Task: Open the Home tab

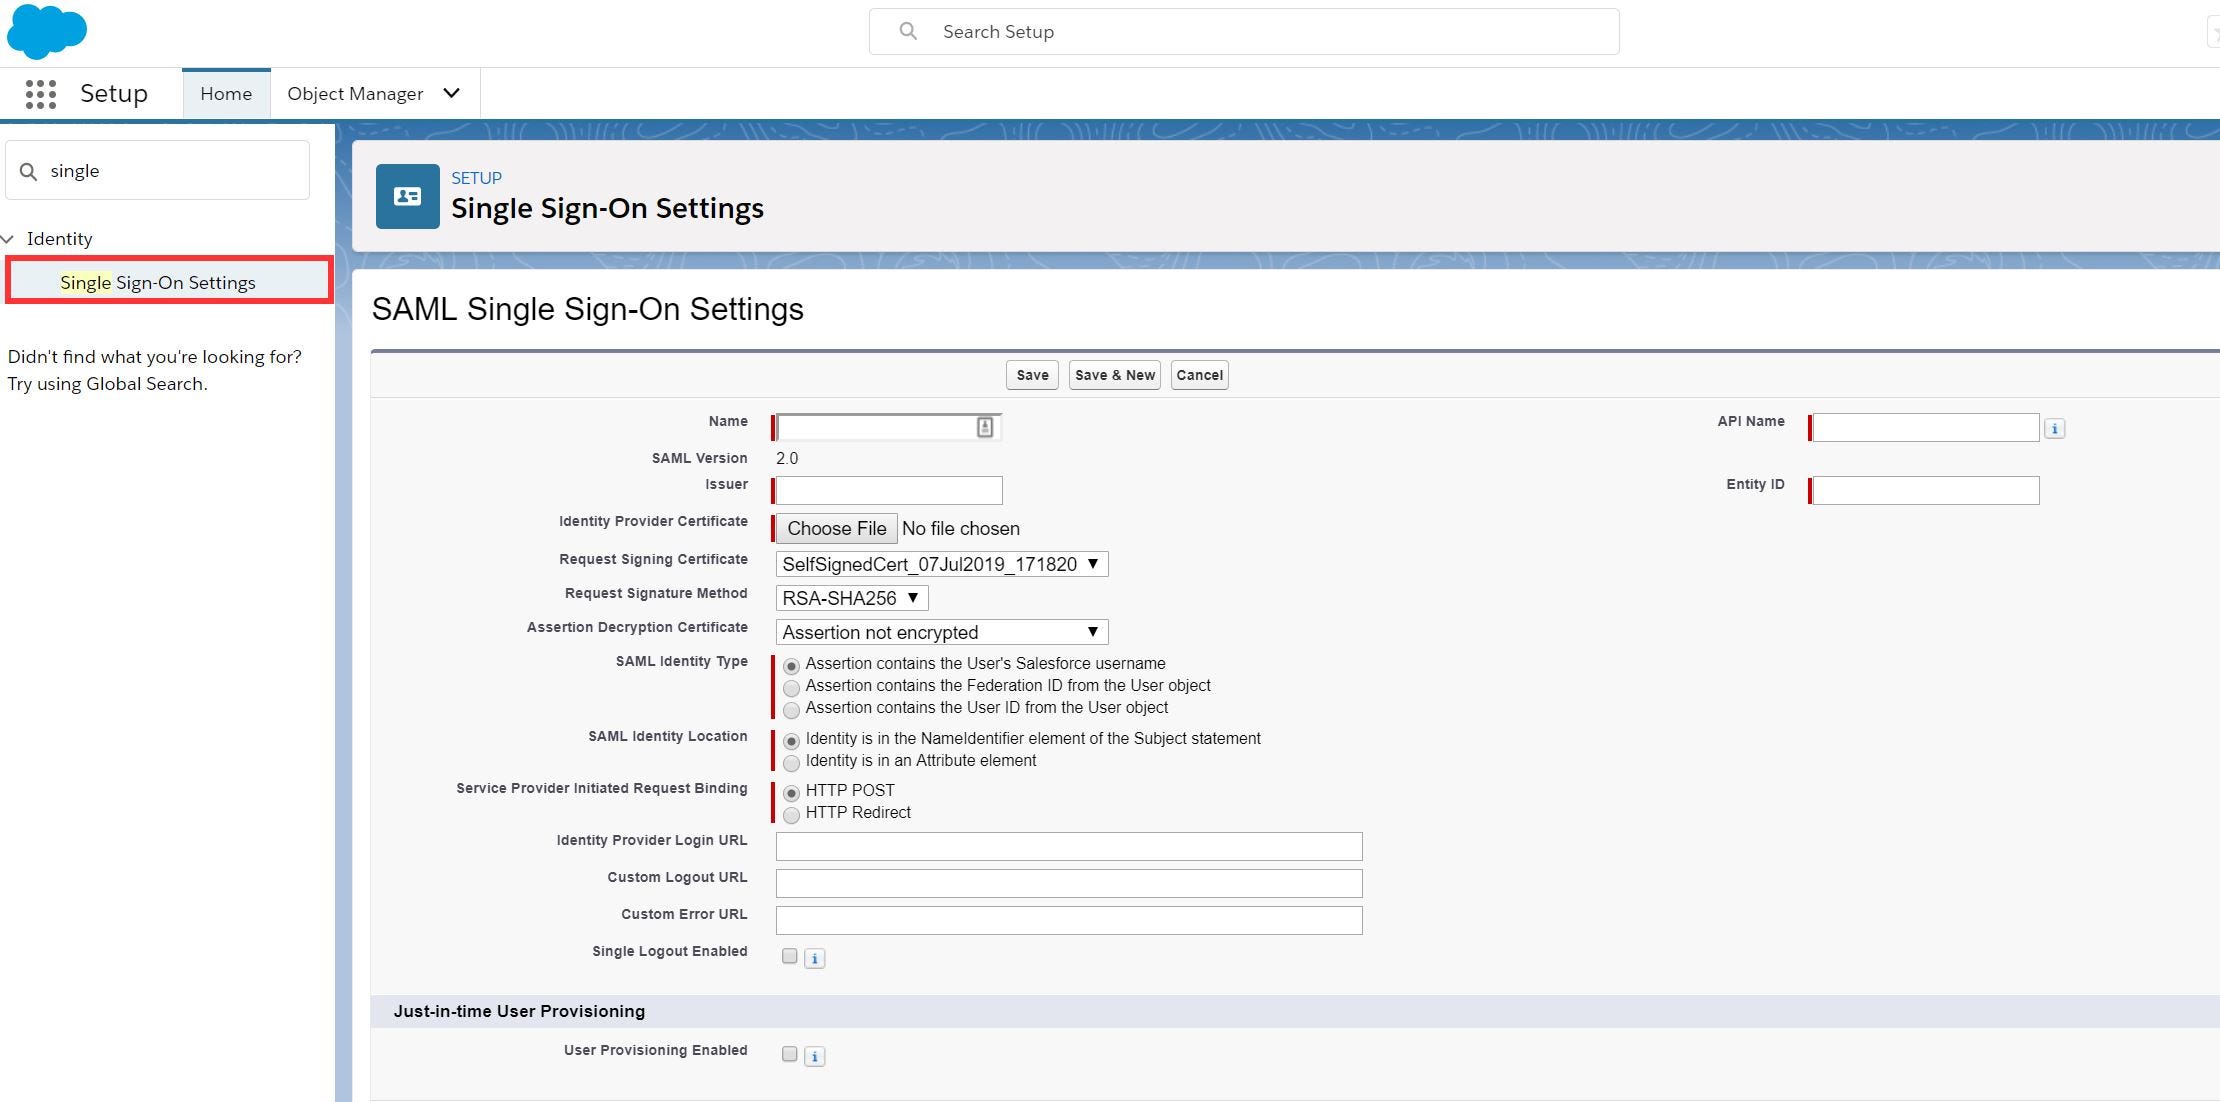Action: click(226, 94)
